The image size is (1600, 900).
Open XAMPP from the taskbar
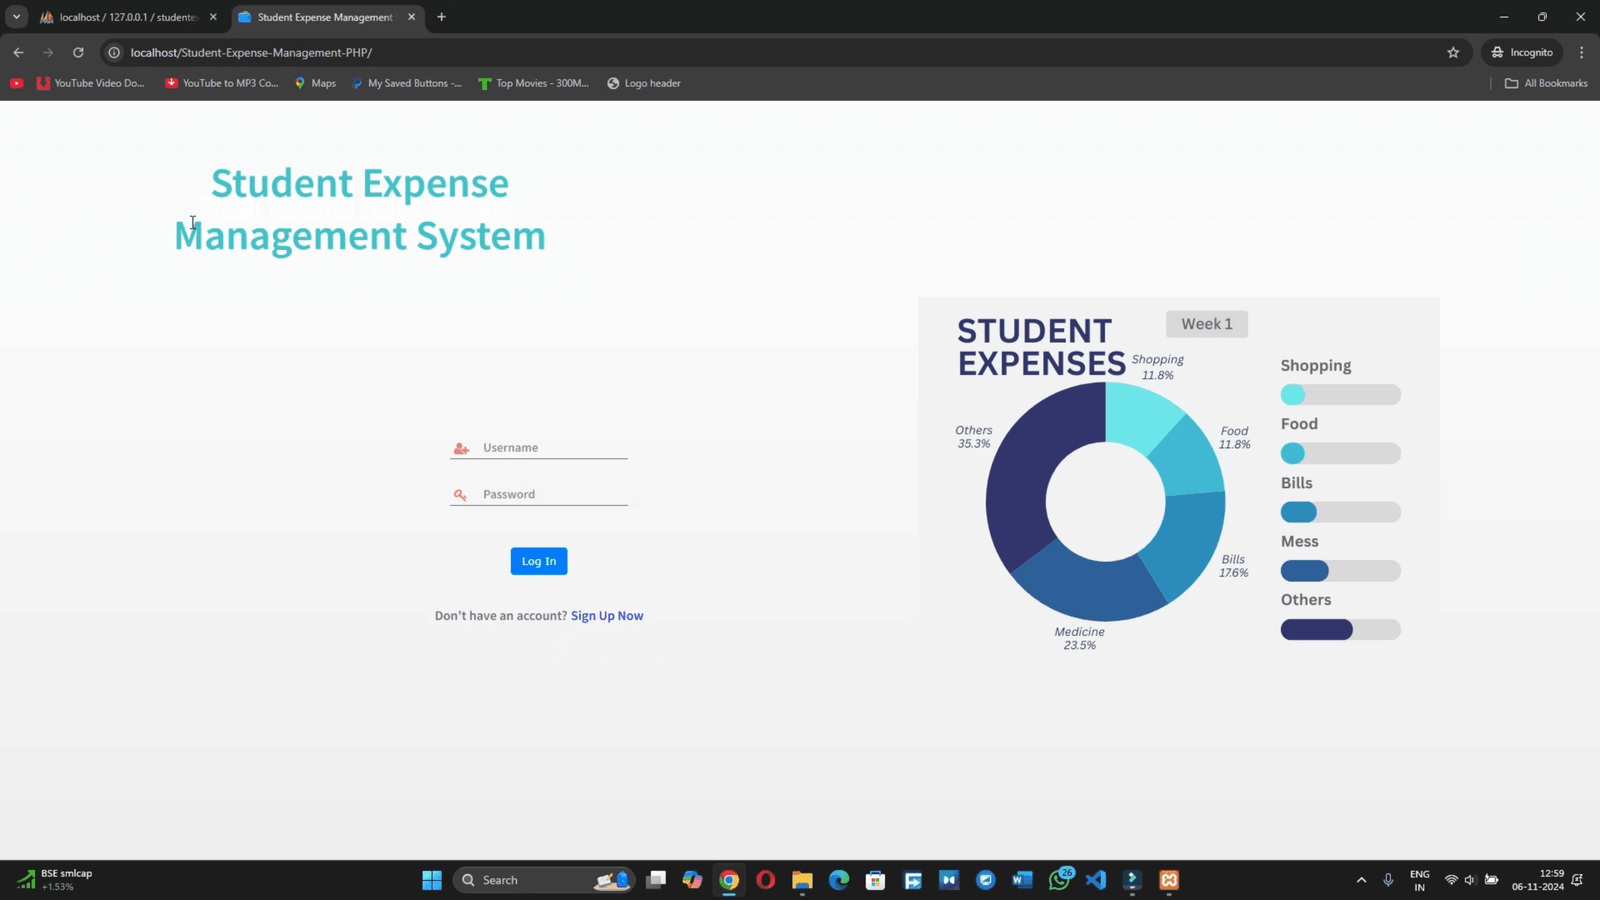coord(1168,880)
